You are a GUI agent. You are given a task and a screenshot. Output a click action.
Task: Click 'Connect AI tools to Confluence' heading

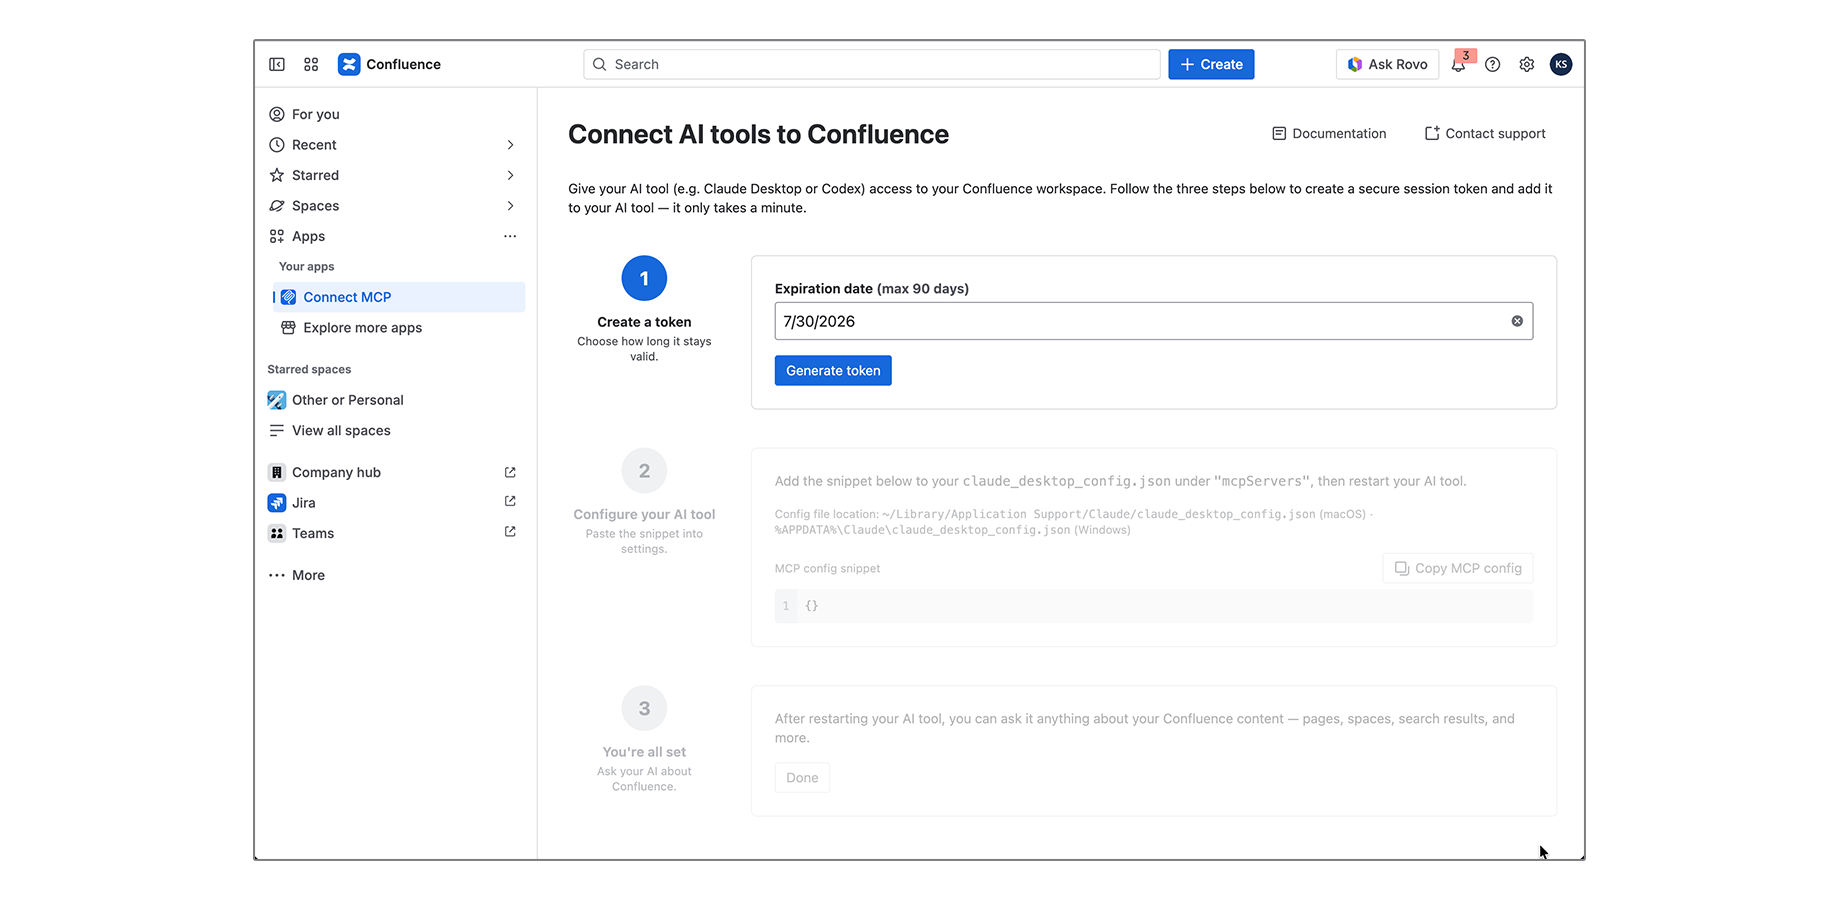pyautogui.click(x=758, y=134)
